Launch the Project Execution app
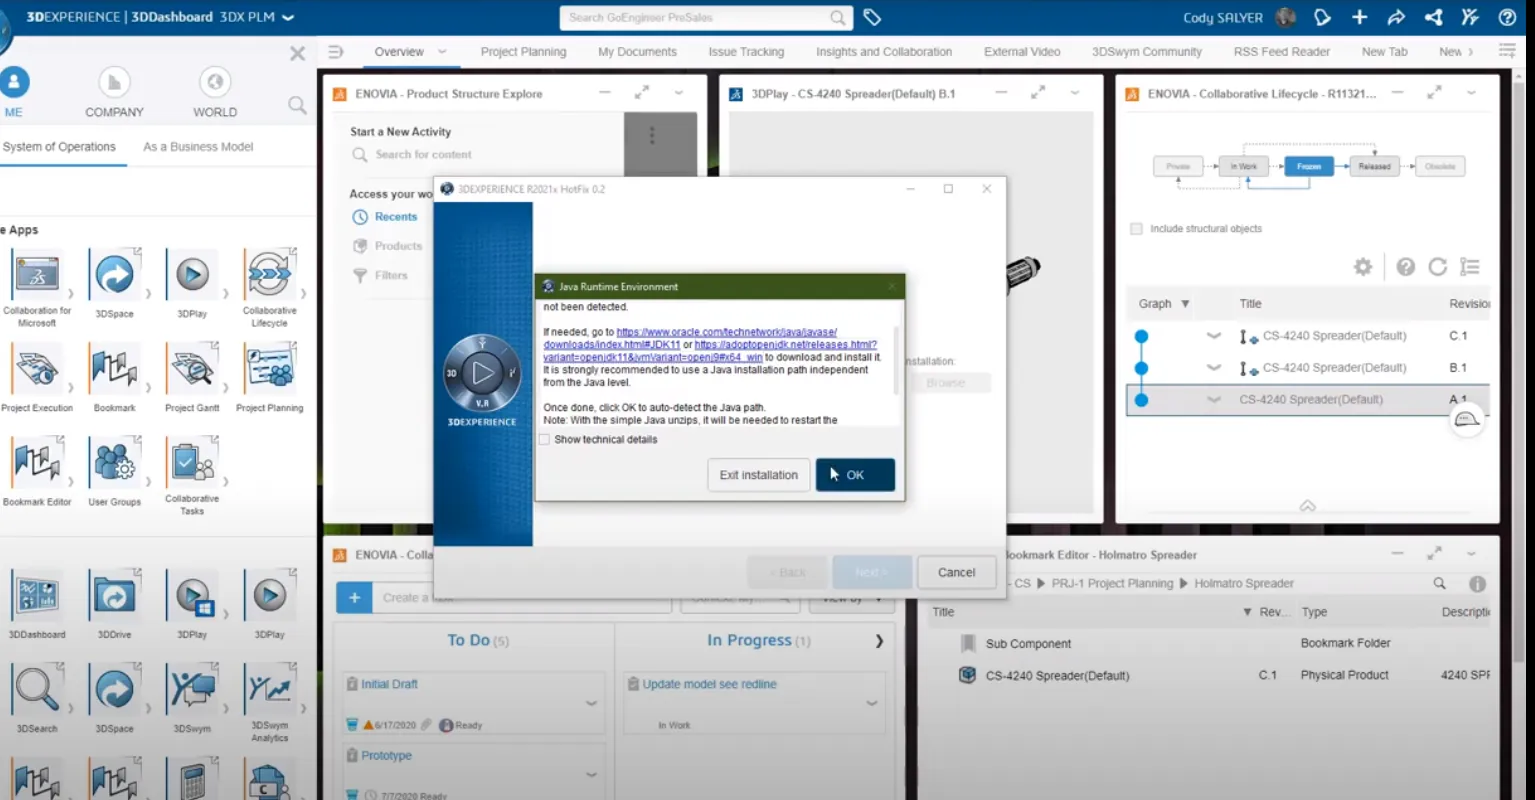This screenshot has width=1535, height=800. 37,369
